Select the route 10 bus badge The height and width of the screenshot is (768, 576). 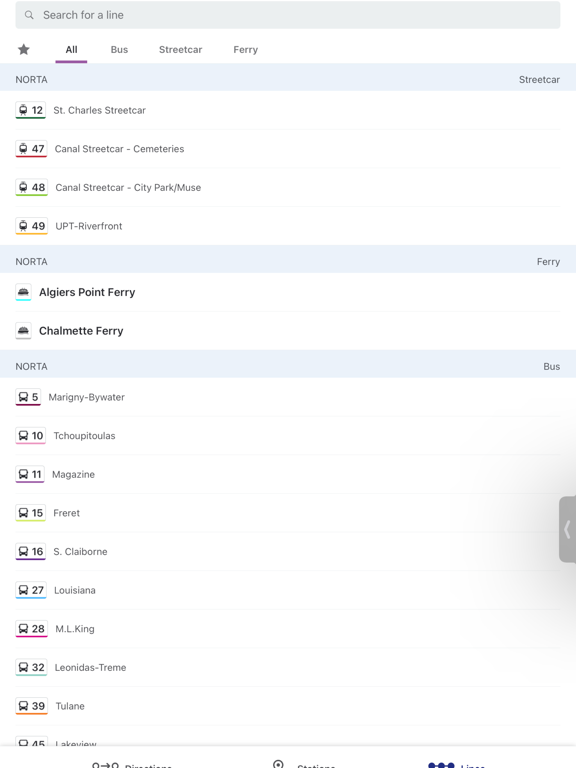[30, 436]
